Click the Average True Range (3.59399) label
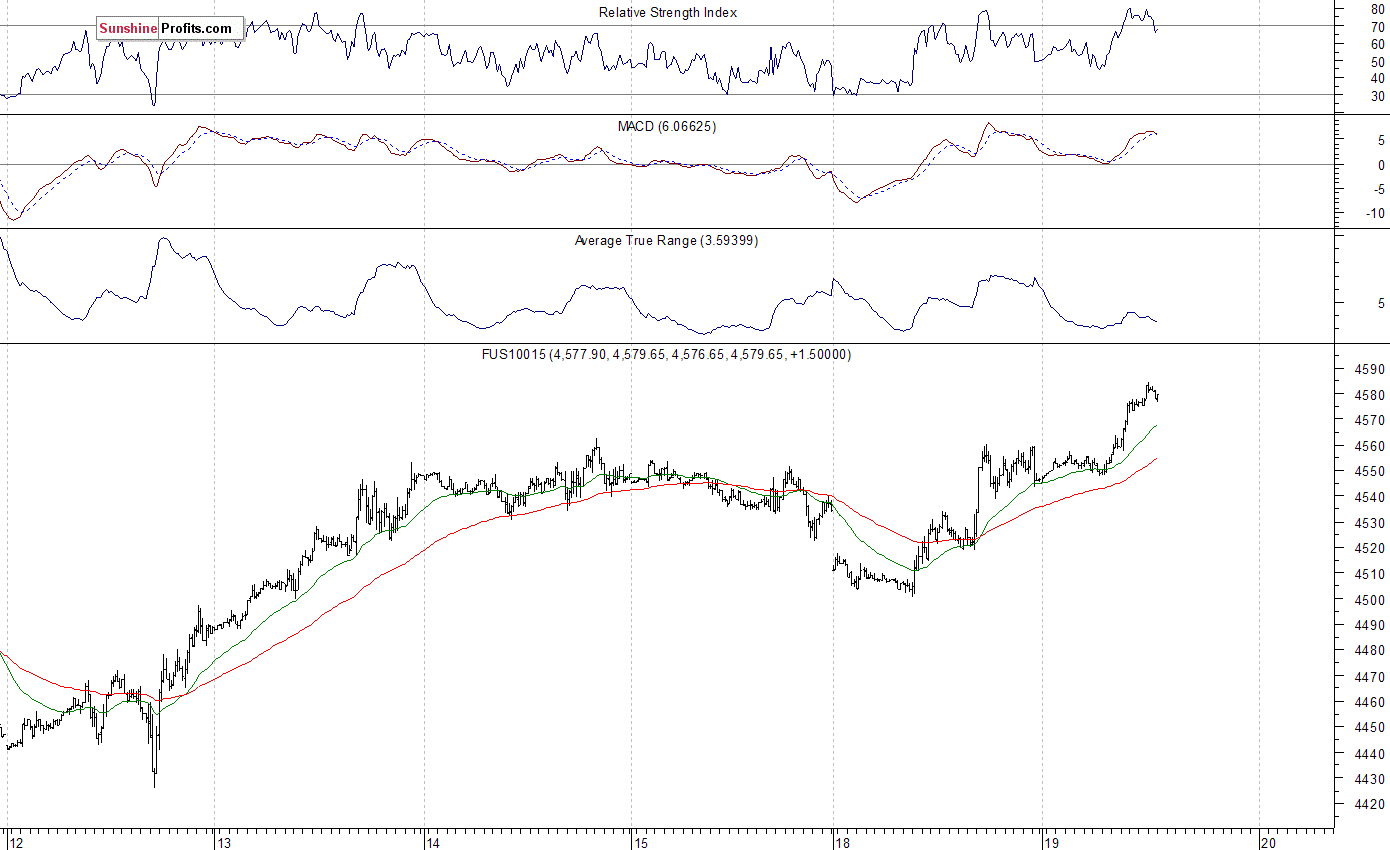 (x=666, y=241)
